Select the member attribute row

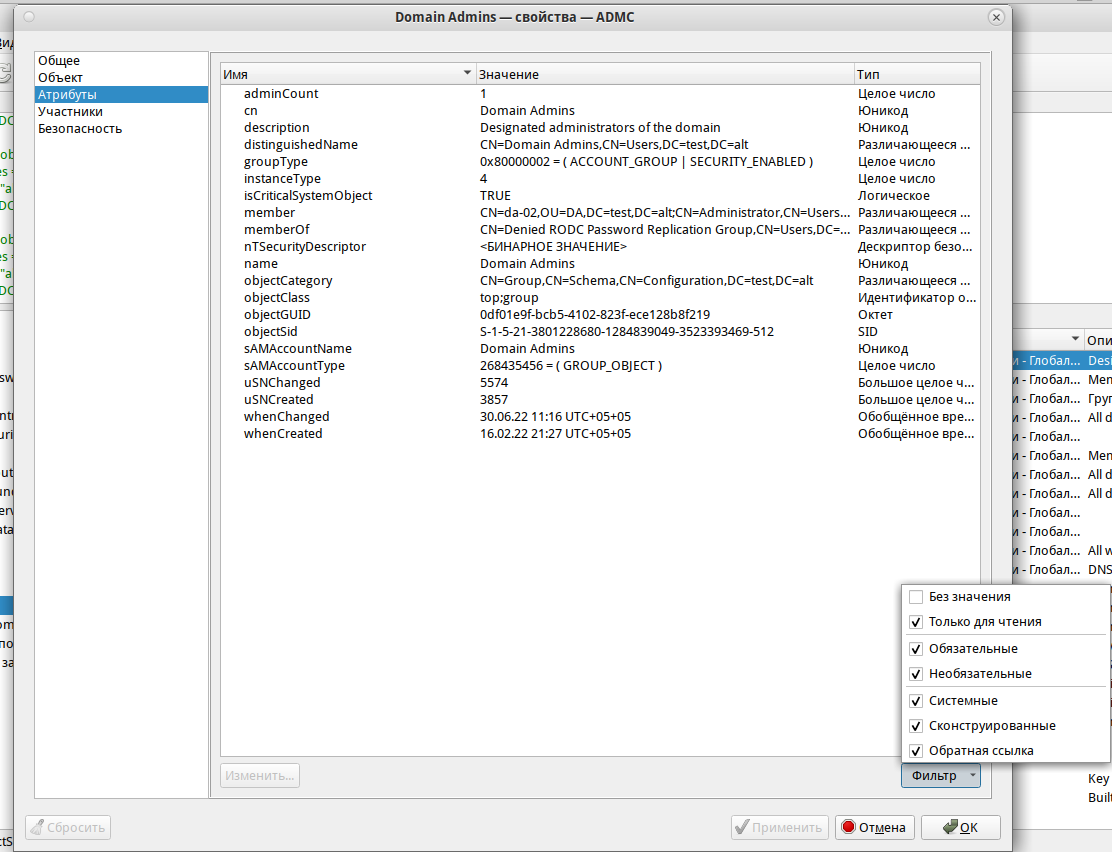[x=270, y=213]
